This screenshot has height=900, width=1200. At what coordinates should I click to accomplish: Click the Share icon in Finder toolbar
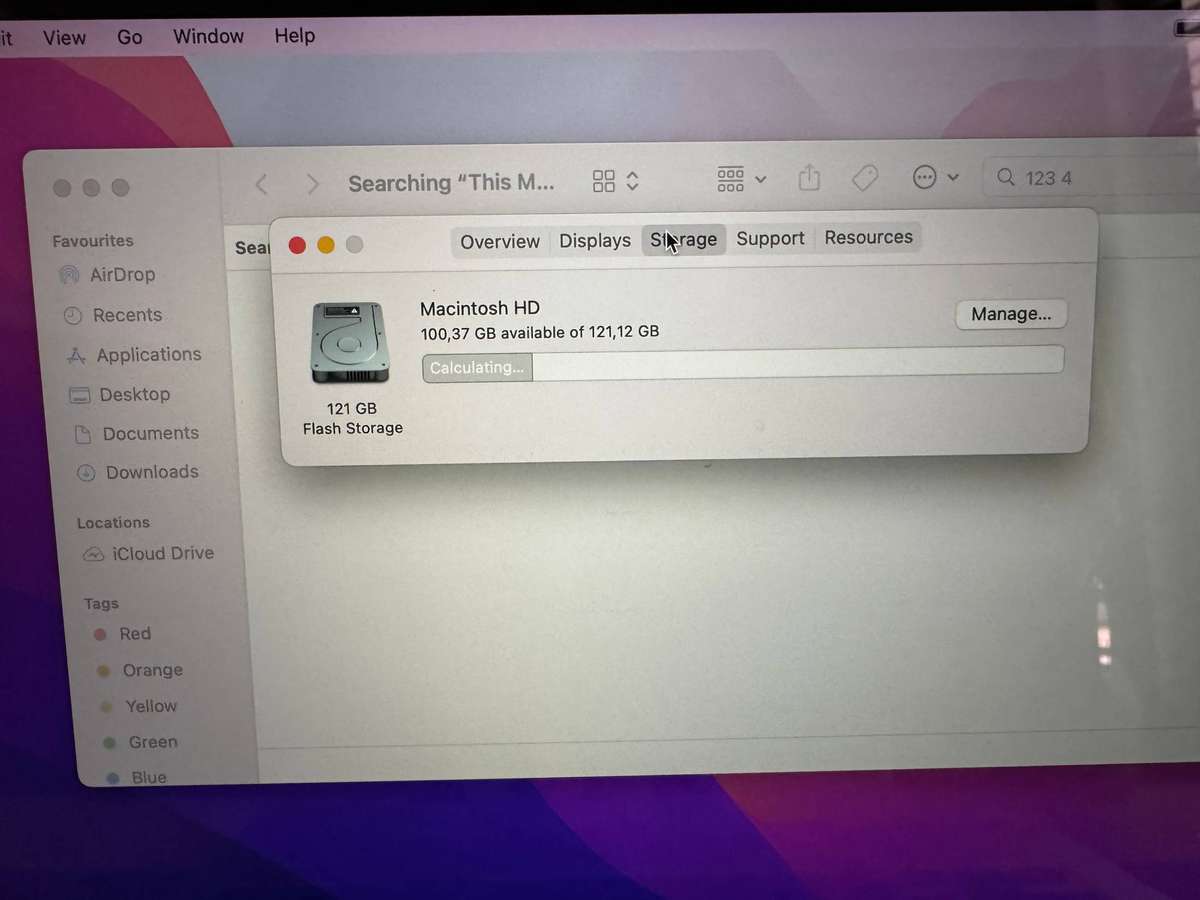tap(809, 178)
